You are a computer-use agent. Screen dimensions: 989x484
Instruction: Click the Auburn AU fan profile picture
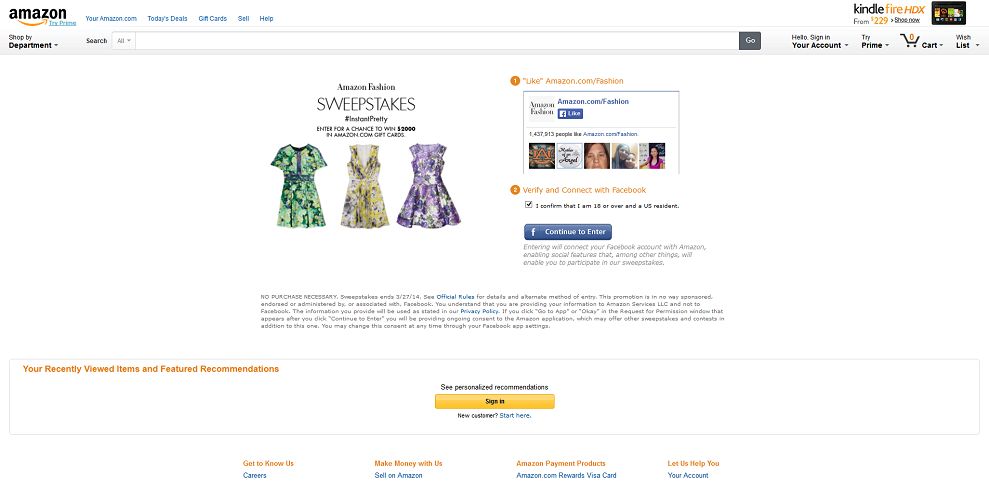[x=541, y=156]
